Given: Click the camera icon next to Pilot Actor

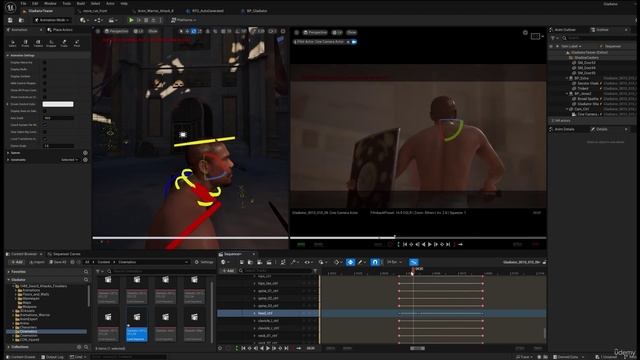Looking at the screenshot, I should 354,42.
